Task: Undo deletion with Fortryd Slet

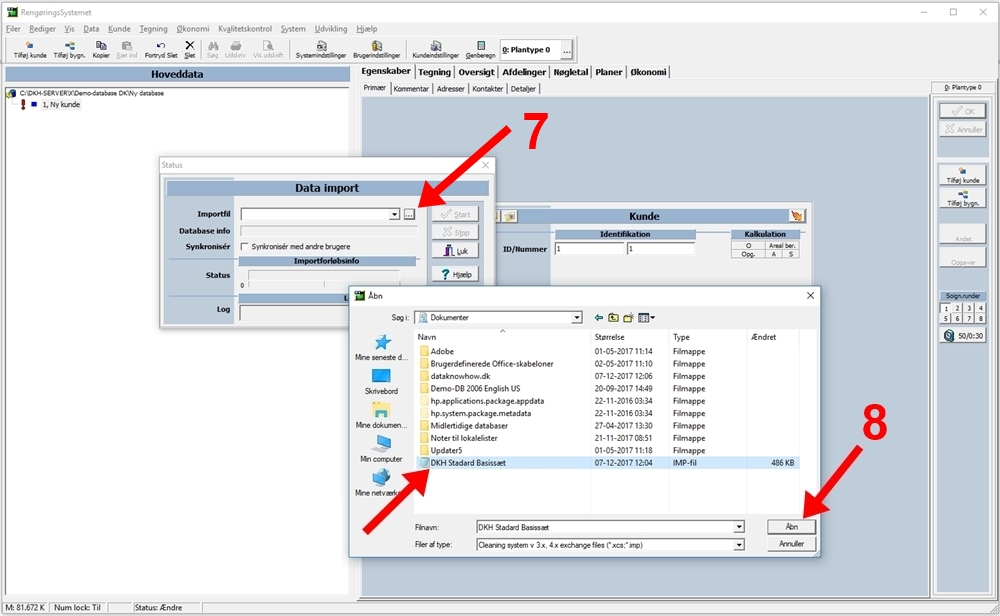Action: [x=161, y=50]
